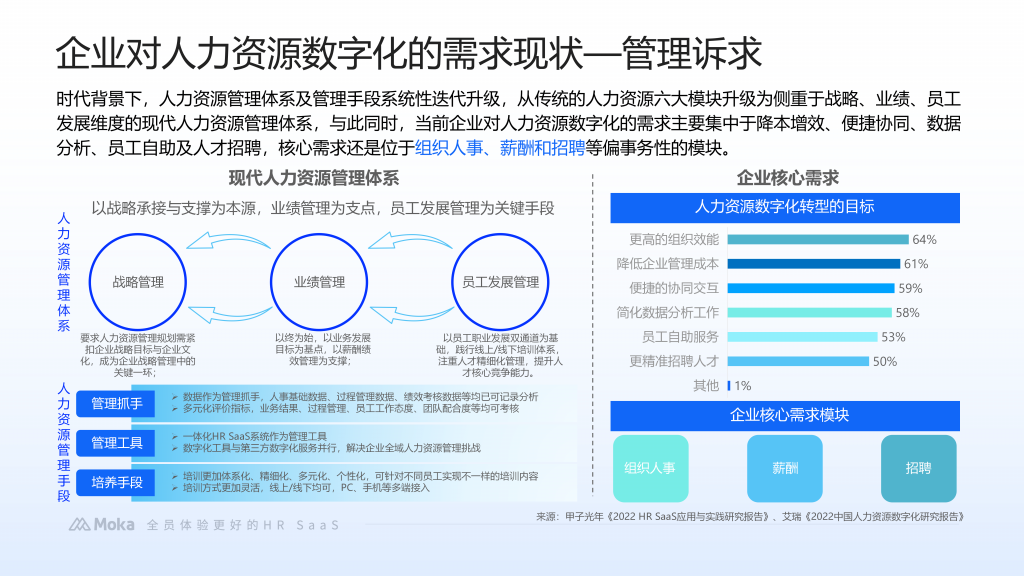Click the 组织人事 module tile
This screenshot has width=1024, height=576.
point(650,468)
